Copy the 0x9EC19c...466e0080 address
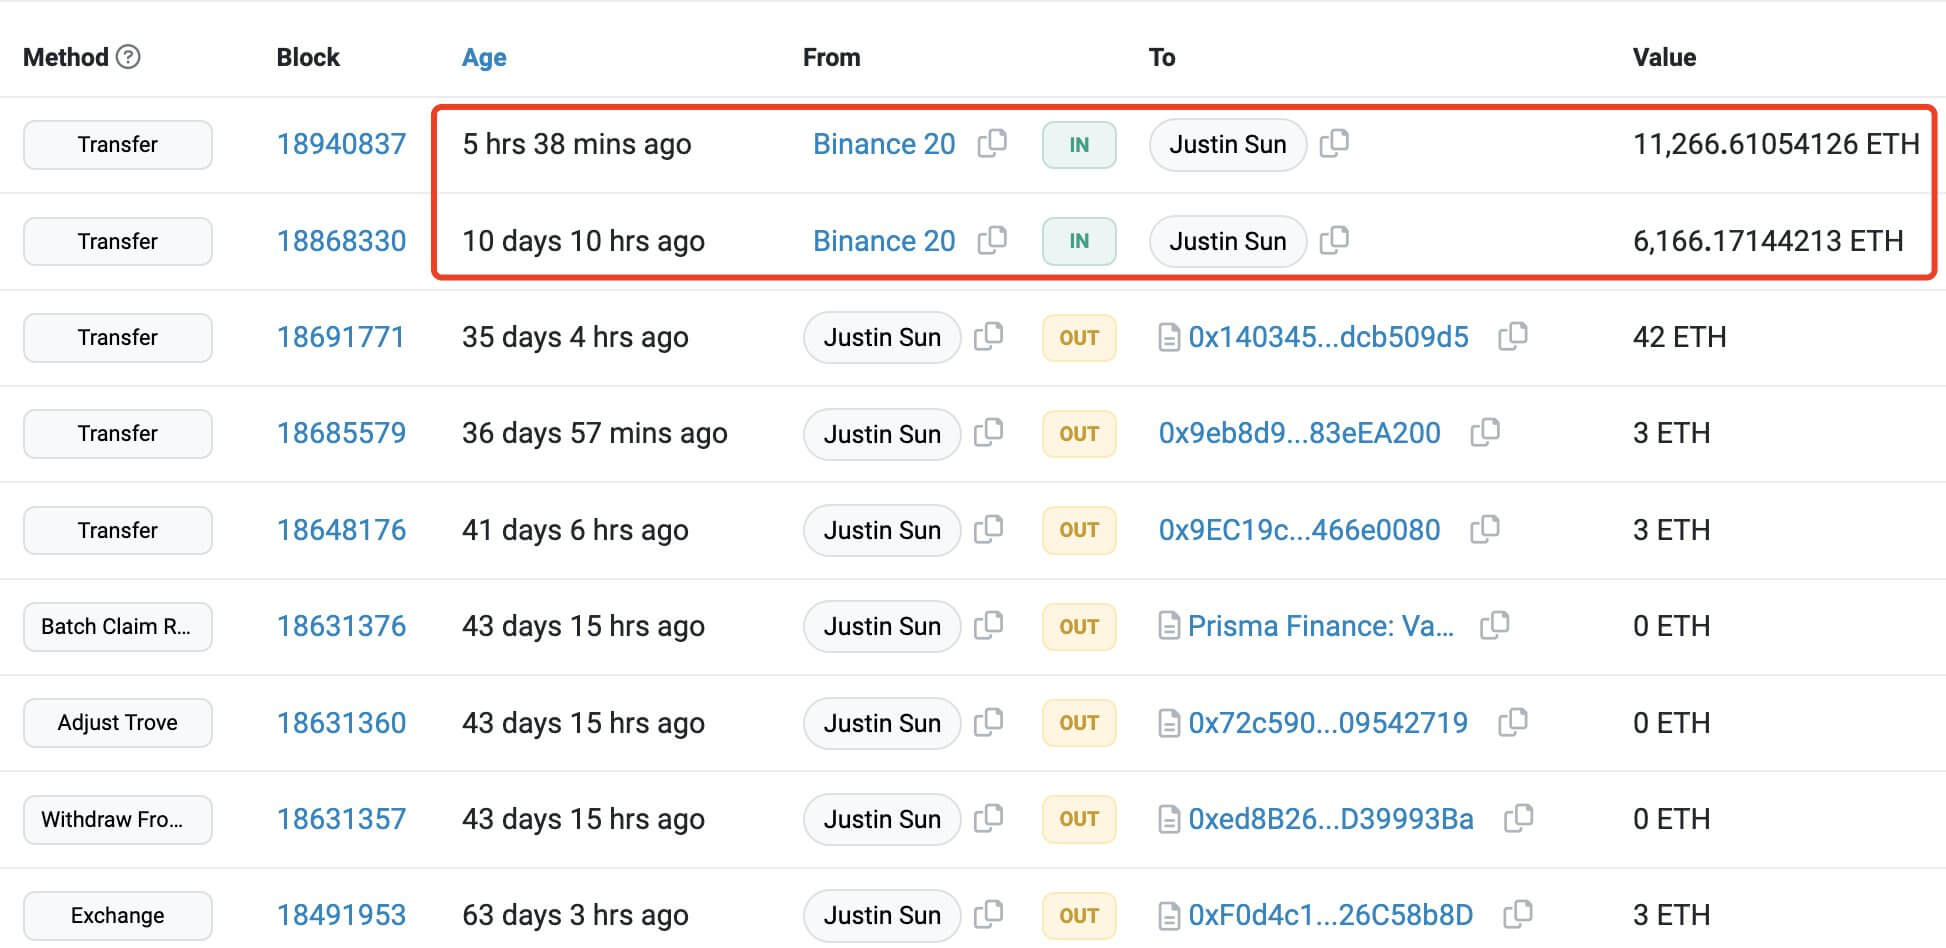This screenshot has width=1946, height=948. pyautogui.click(x=1487, y=529)
